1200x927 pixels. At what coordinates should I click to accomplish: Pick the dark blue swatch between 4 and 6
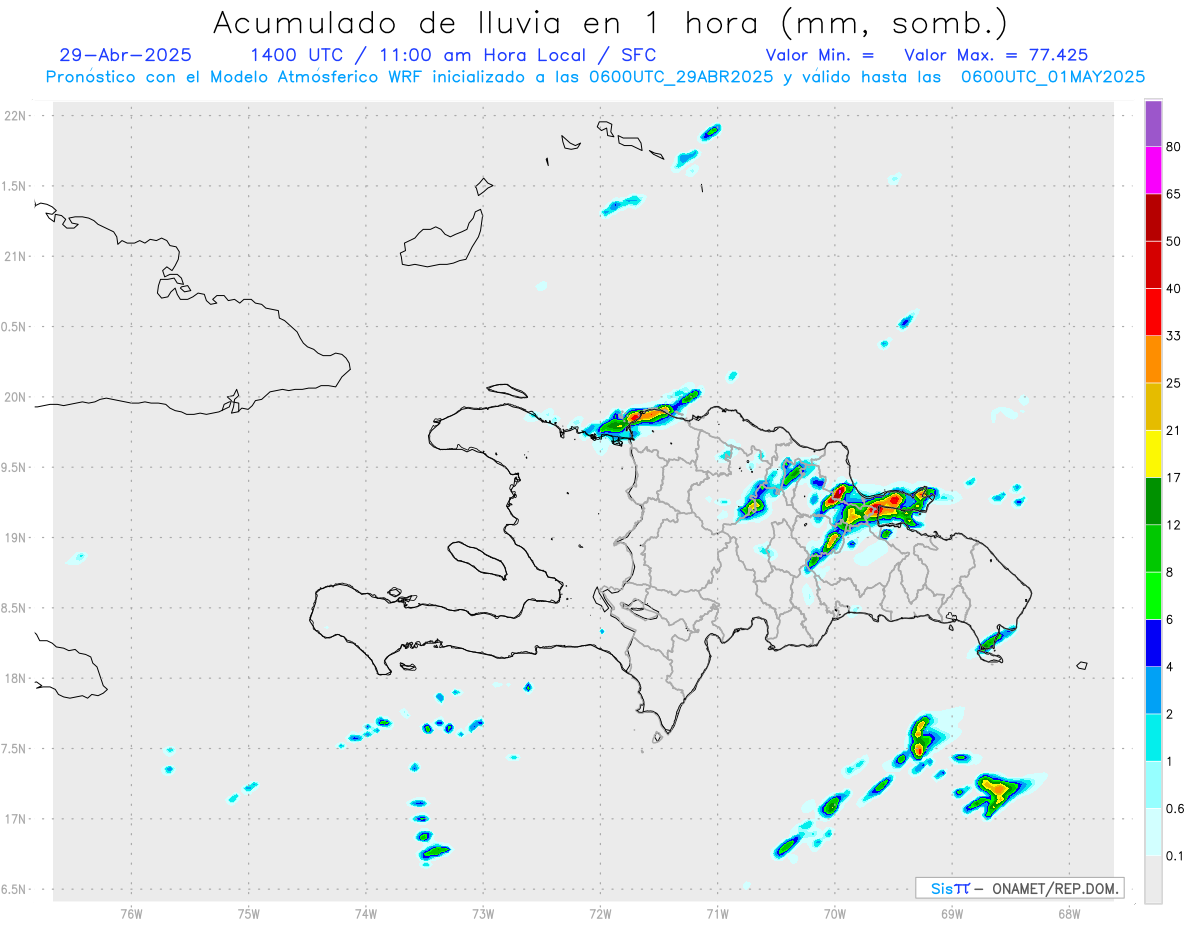coord(1153,642)
